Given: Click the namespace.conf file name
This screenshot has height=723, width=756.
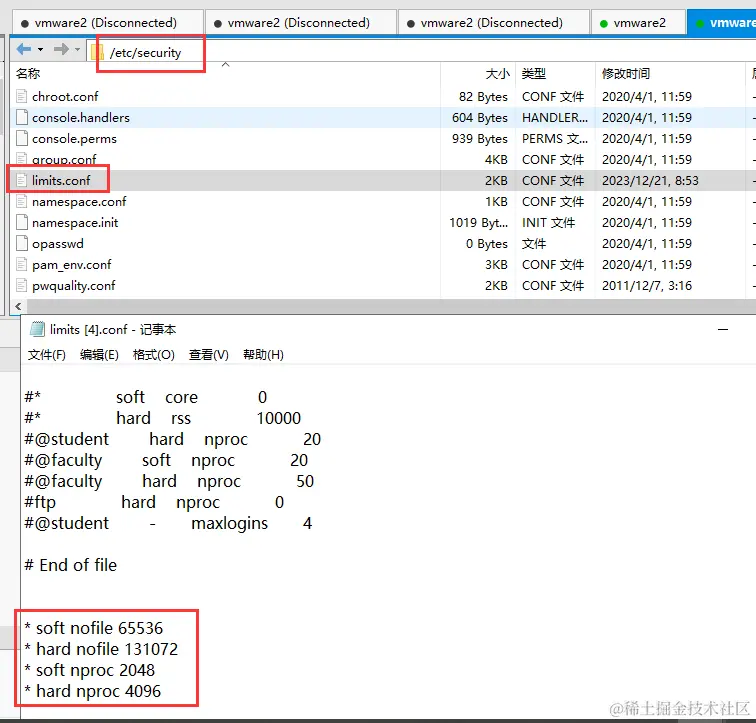Looking at the screenshot, I should pyautogui.click(x=79, y=201).
